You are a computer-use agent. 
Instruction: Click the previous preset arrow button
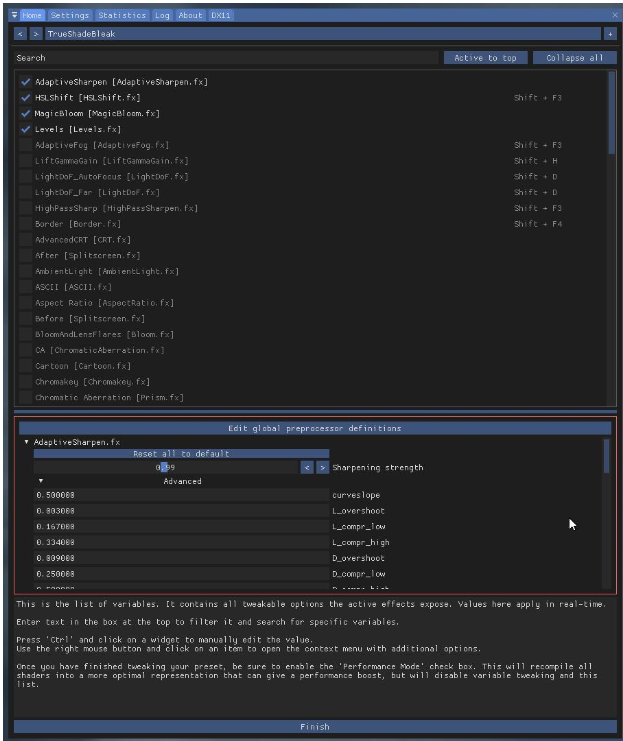[x=20, y=34]
